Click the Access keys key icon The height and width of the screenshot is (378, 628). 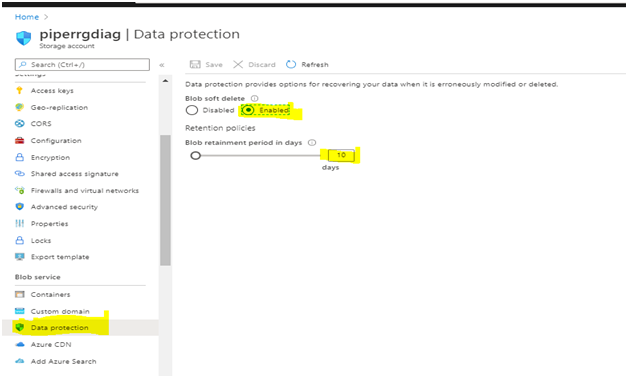[19, 90]
